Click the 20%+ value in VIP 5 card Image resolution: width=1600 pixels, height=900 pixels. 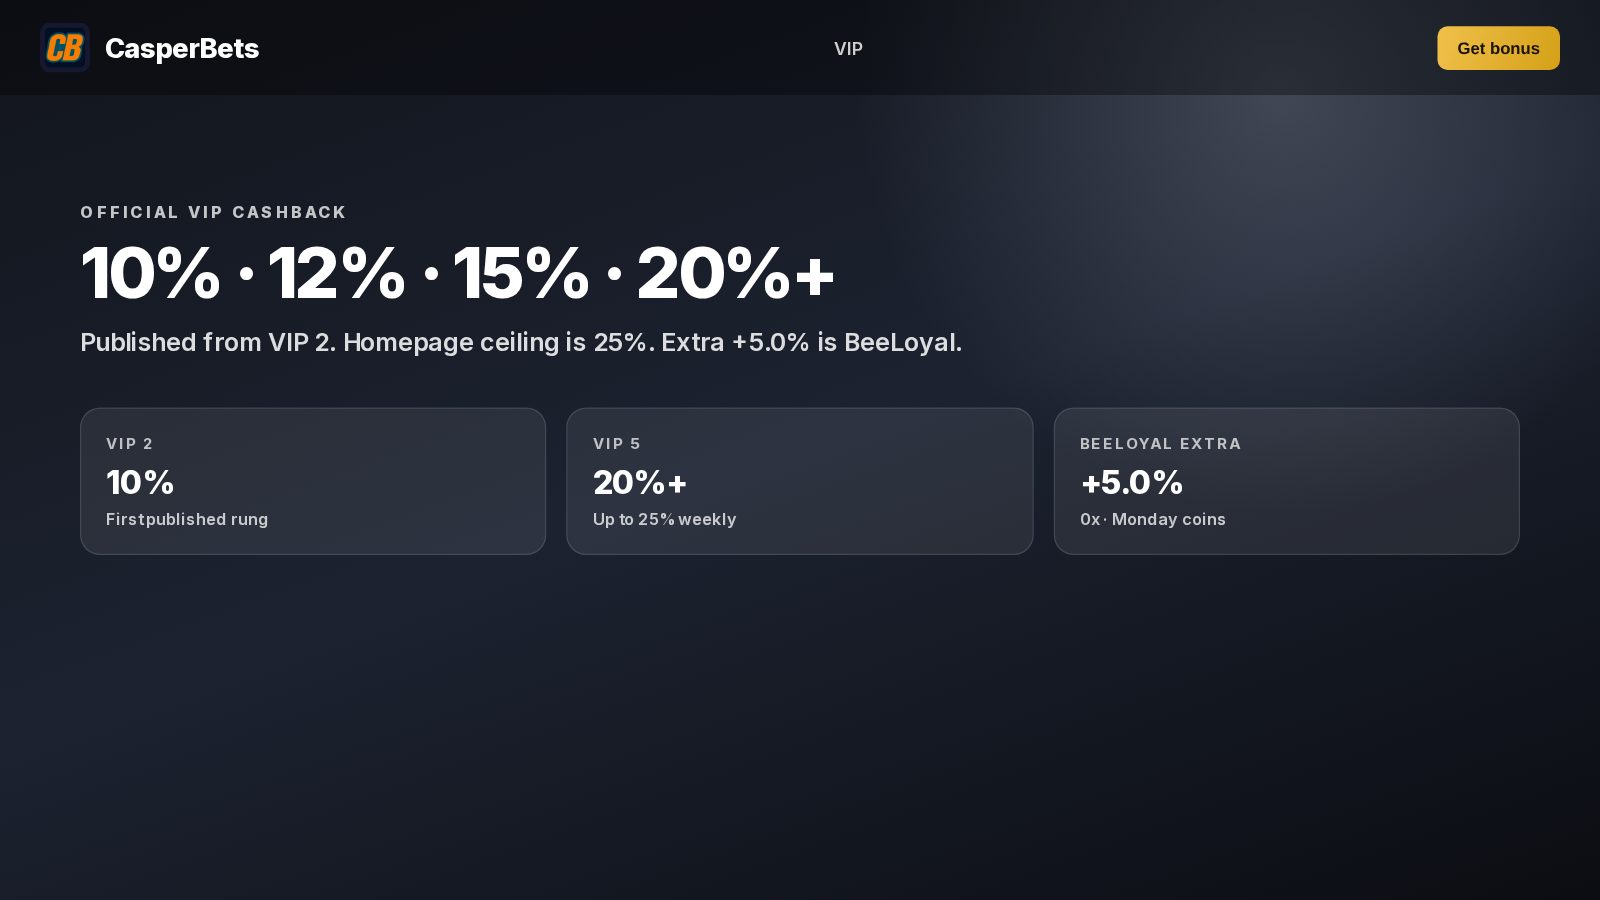[x=640, y=482]
